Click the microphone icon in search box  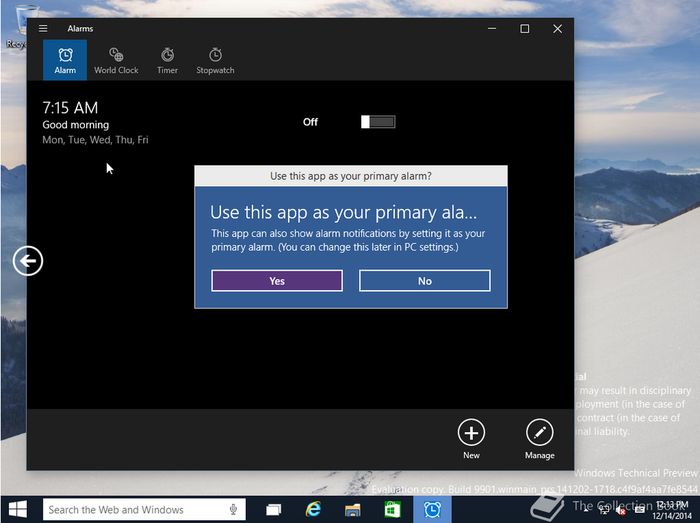pos(233,510)
